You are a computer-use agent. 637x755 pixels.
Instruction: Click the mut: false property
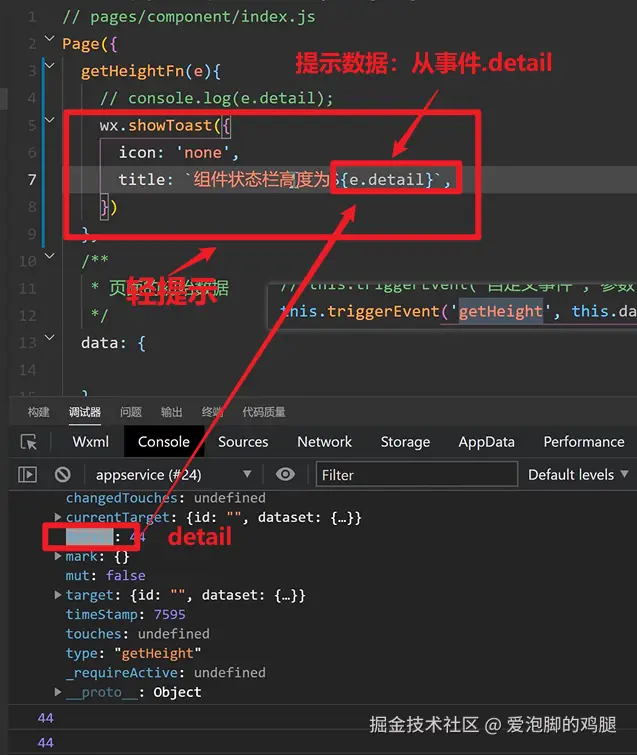[x=105, y=575]
